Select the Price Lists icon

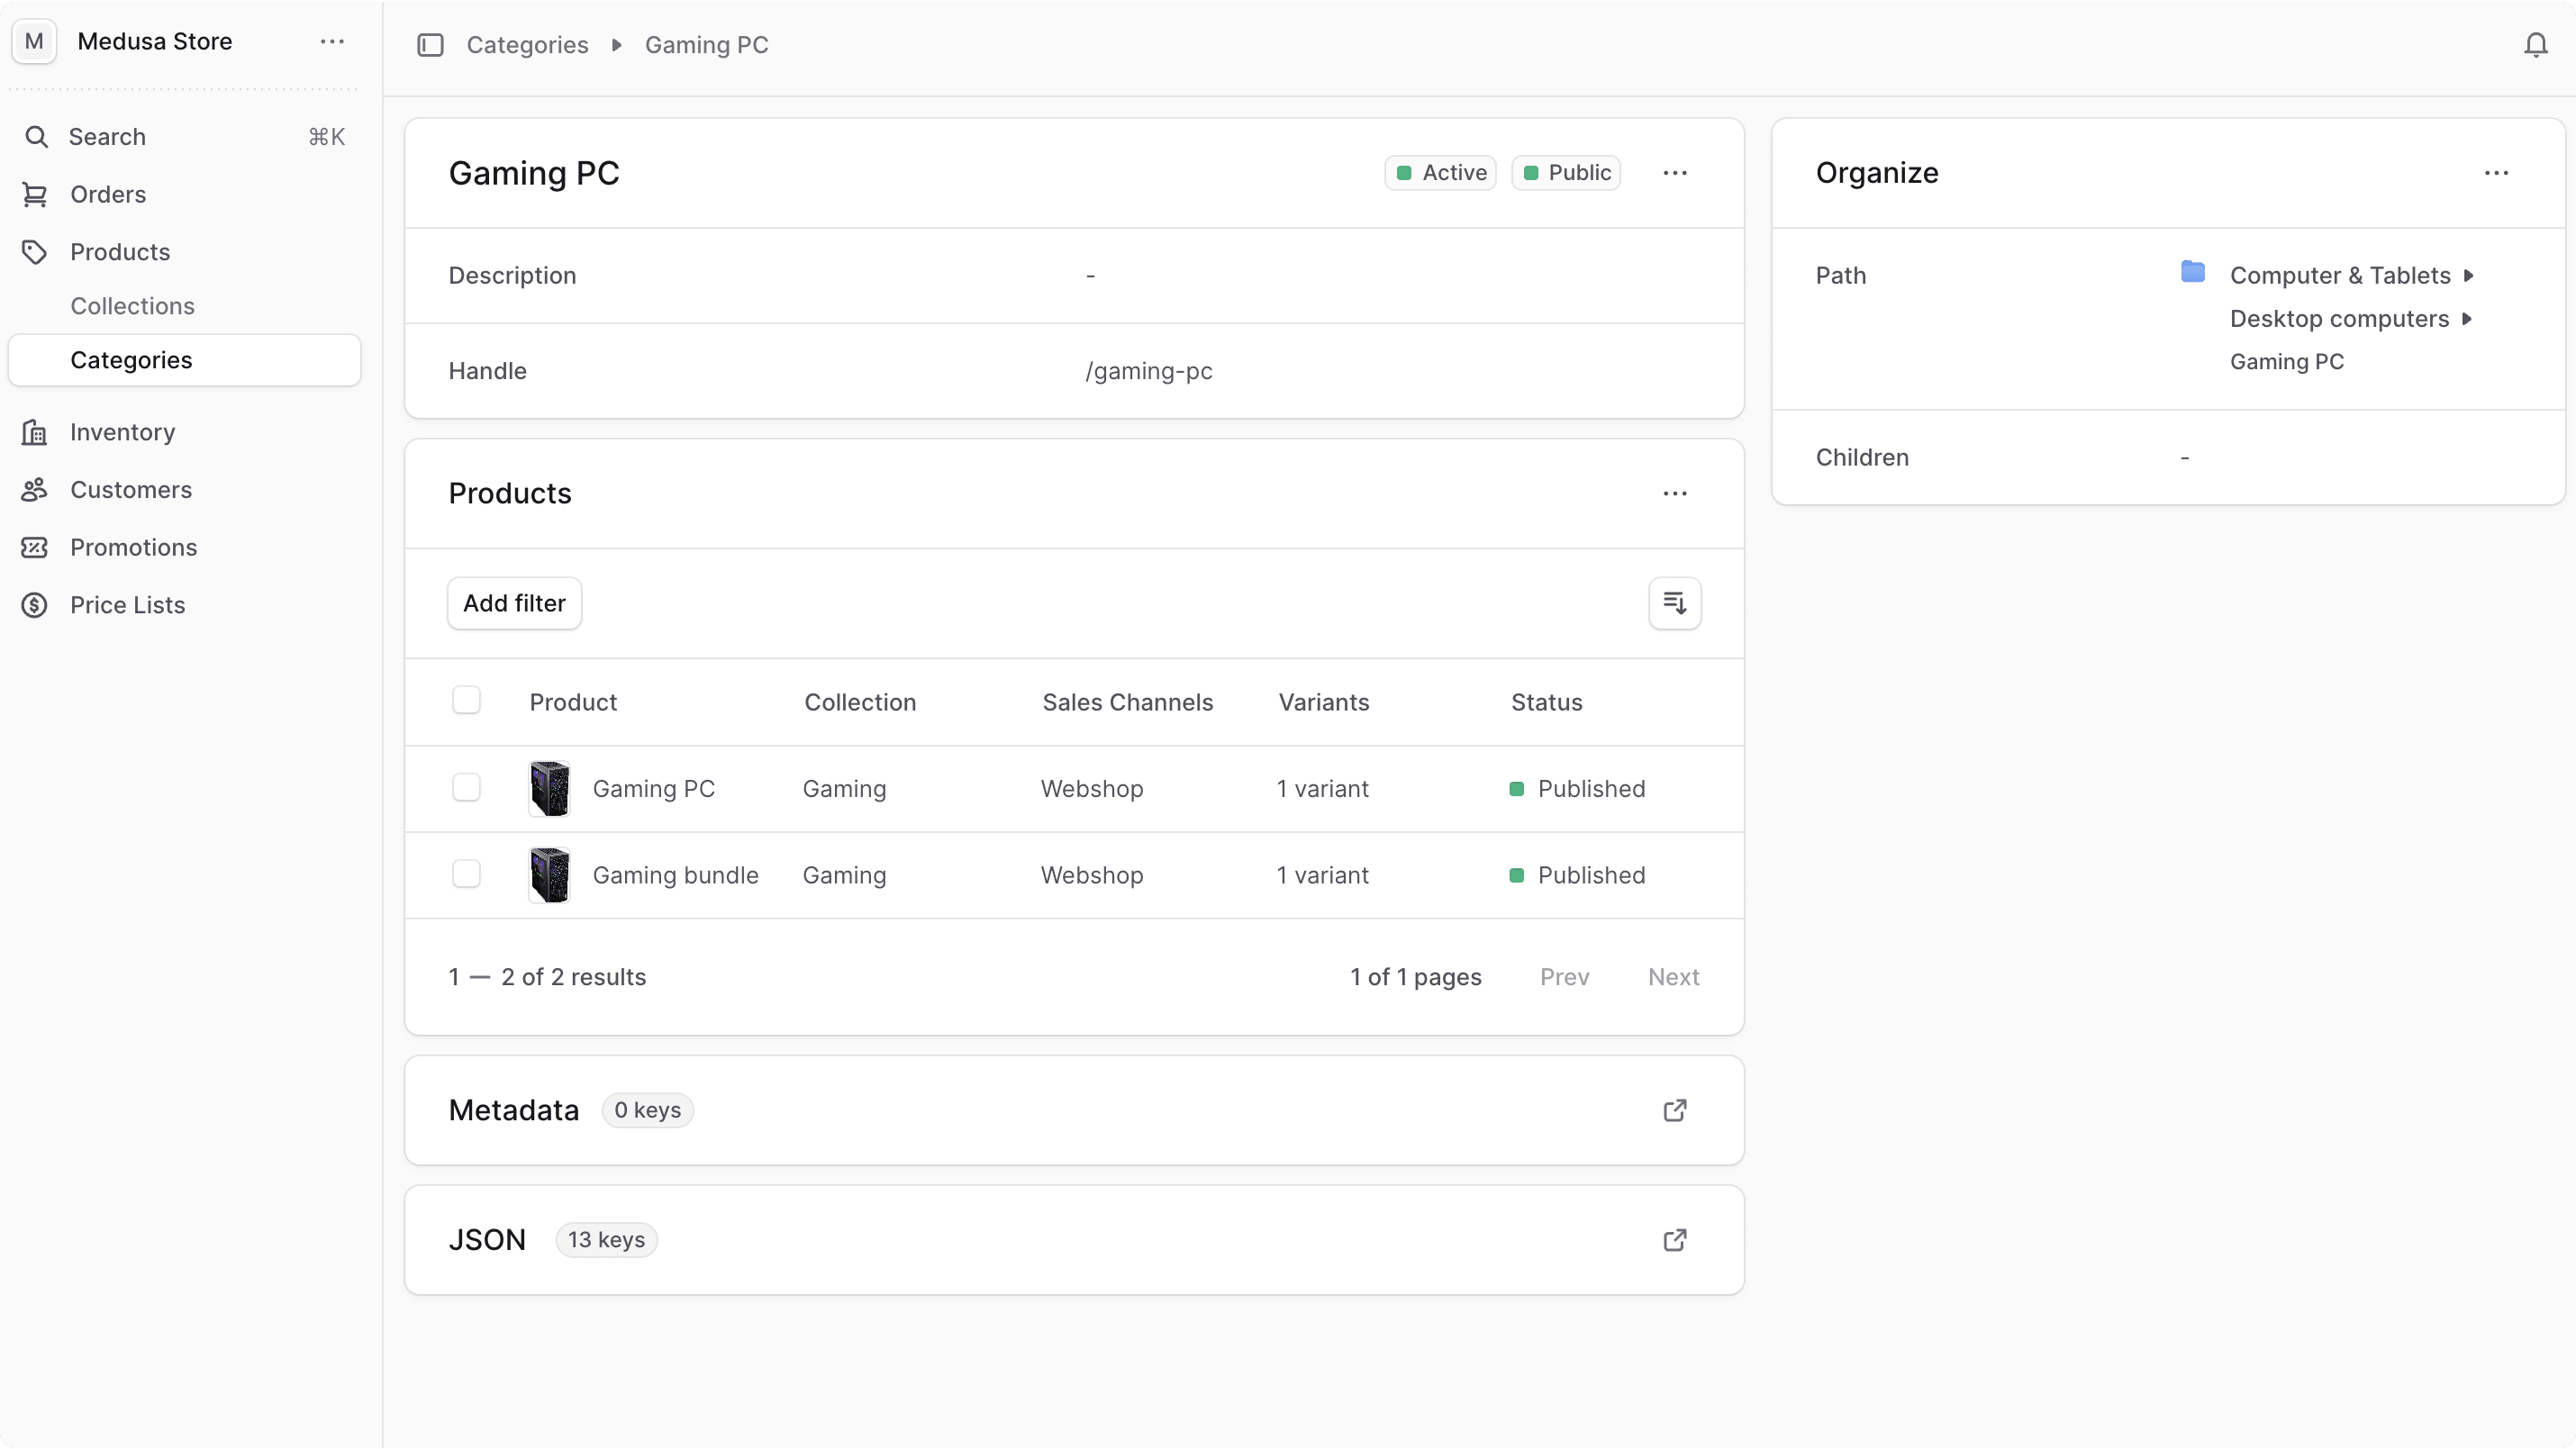click(x=34, y=605)
